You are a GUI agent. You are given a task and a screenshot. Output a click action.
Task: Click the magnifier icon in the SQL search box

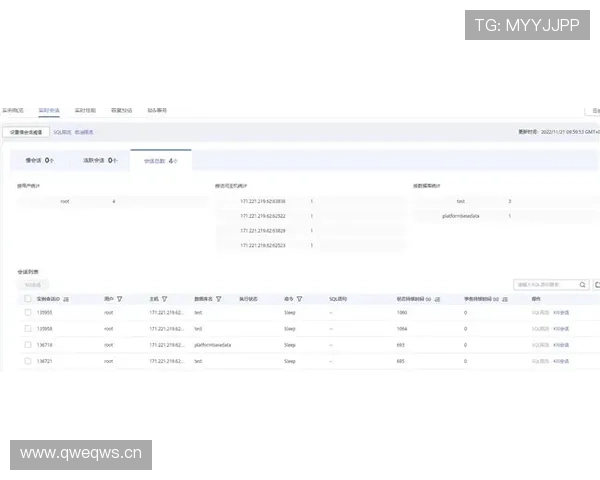pos(582,285)
